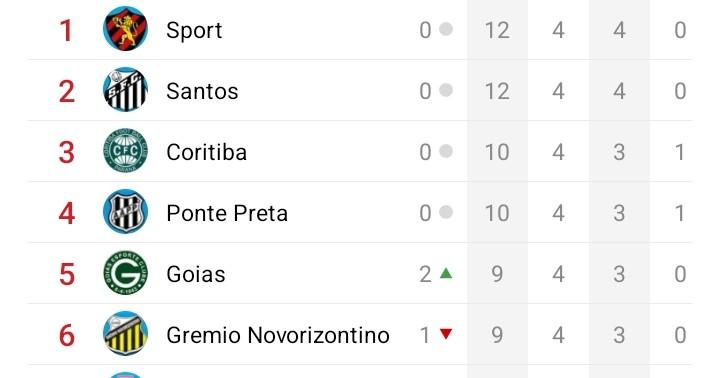Select the Coritiba team name

[x=207, y=152]
